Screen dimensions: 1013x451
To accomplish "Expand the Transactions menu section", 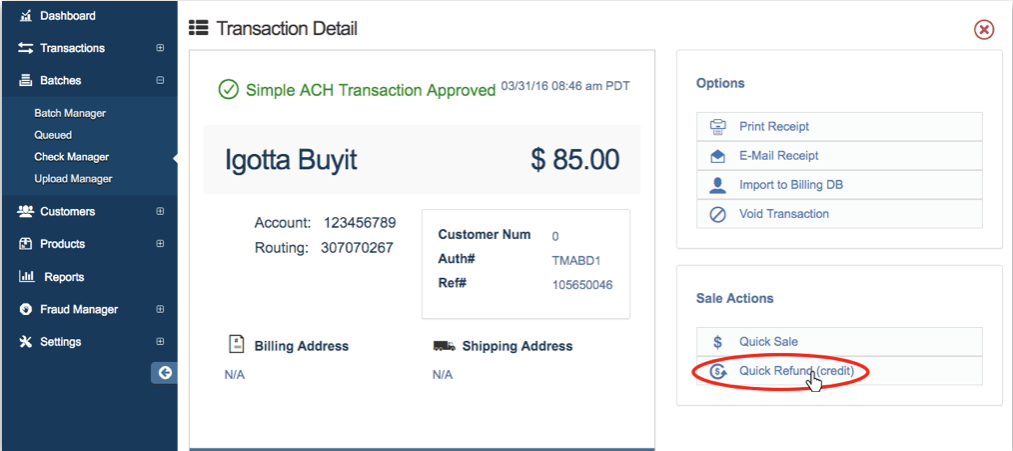I will coord(160,48).
